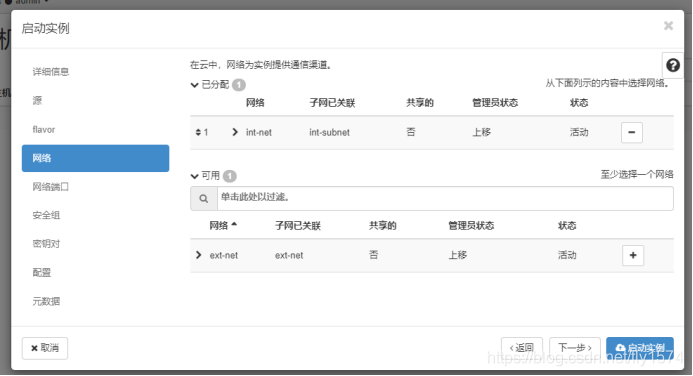Close the 启动实例 dialog with X

pos(668,26)
